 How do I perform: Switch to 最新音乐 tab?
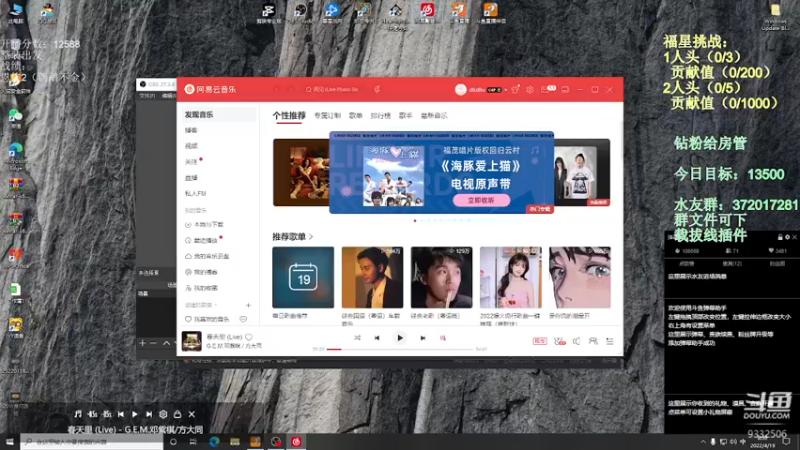click(x=434, y=116)
